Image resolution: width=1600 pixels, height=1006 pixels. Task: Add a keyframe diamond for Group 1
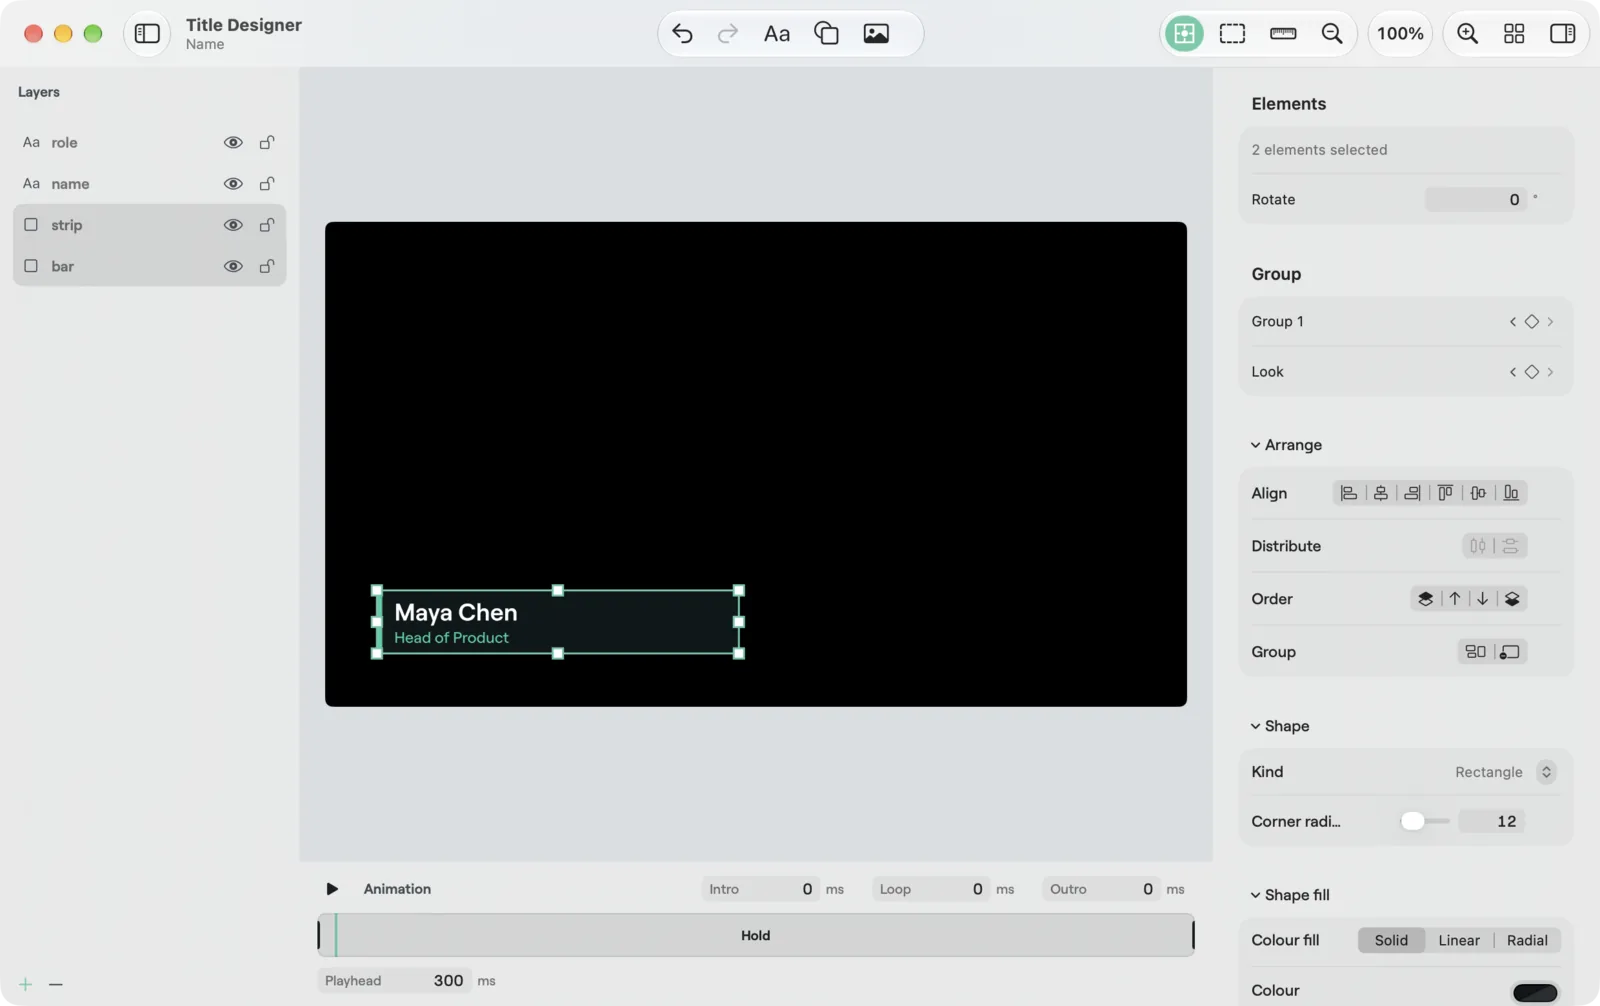click(x=1531, y=322)
